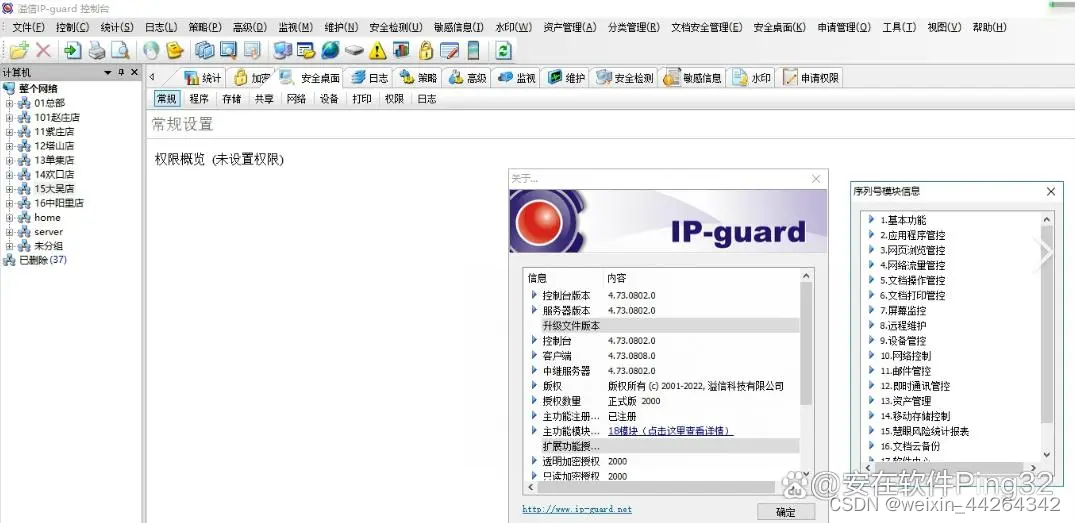The width and height of the screenshot is (1075, 523).
Task: Click the red X delete toolbar icon
Action: pos(43,50)
